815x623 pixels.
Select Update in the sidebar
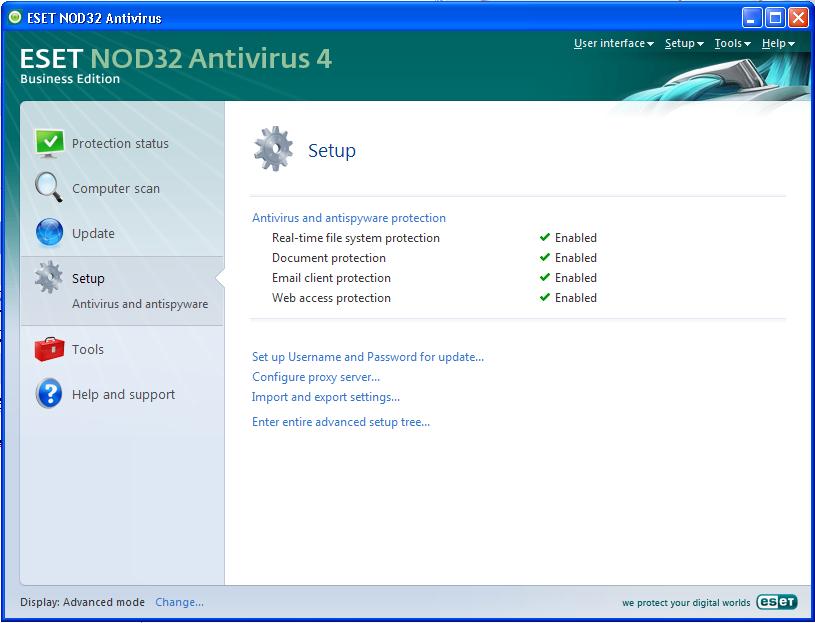[93, 233]
